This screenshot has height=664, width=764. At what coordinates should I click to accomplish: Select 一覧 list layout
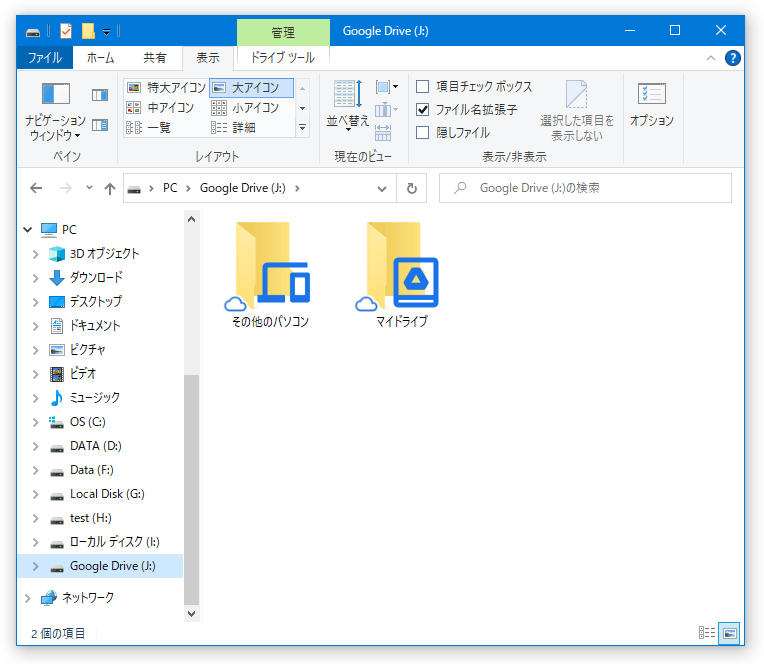(x=149, y=128)
